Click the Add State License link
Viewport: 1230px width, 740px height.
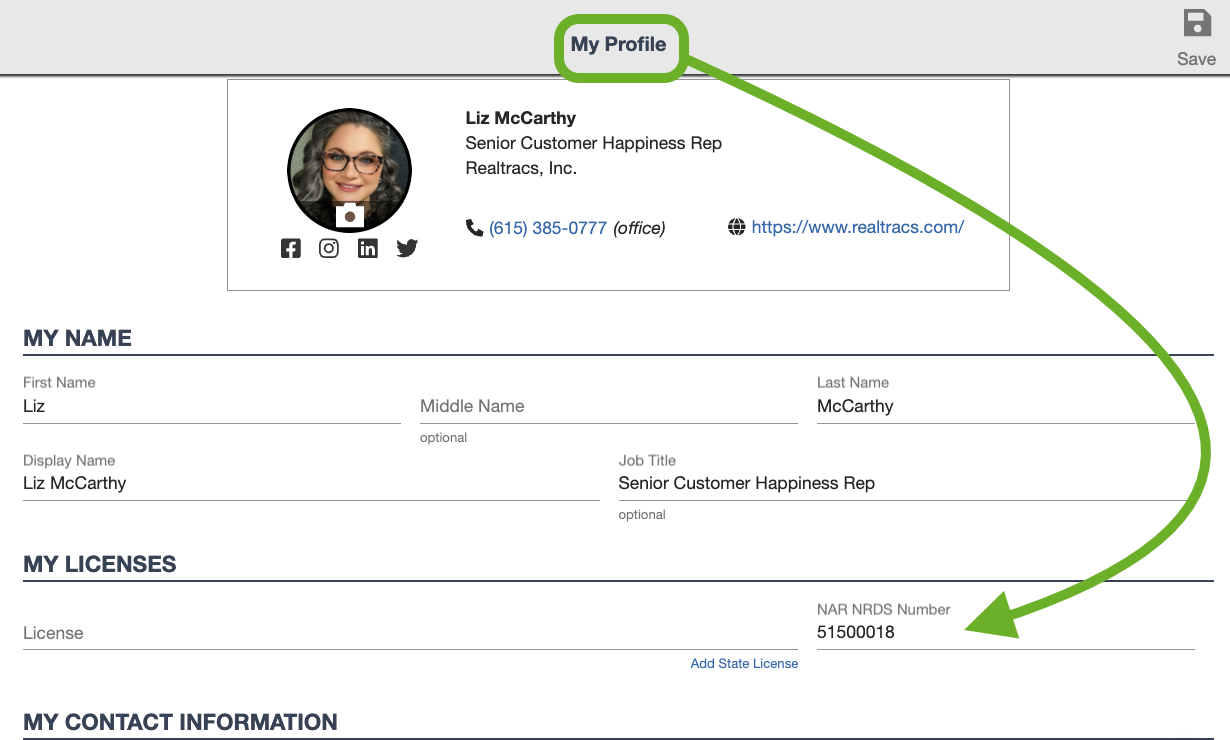pyautogui.click(x=744, y=663)
